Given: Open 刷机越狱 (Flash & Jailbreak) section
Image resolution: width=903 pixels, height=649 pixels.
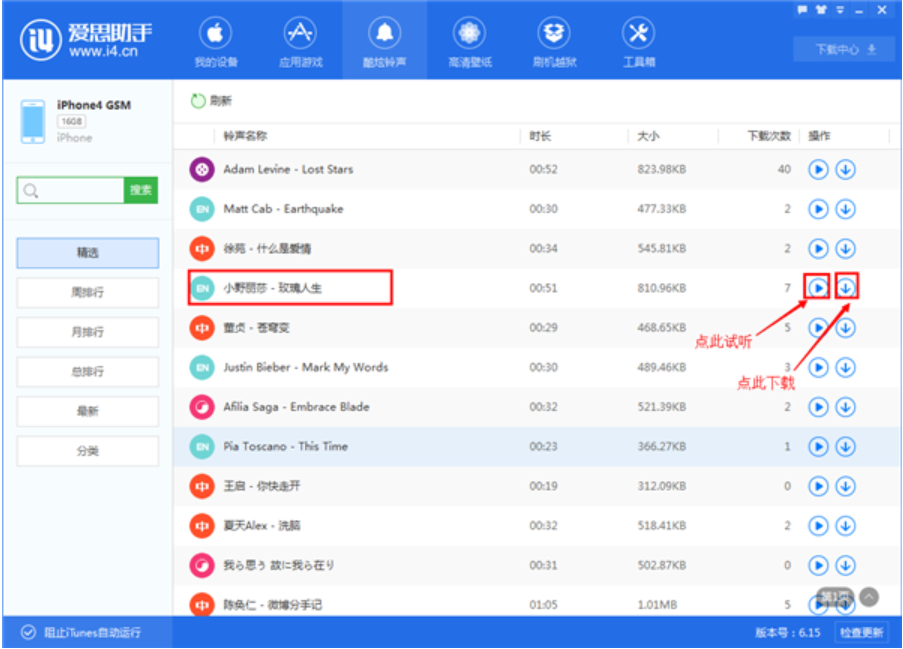Looking at the screenshot, I should (553, 42).
